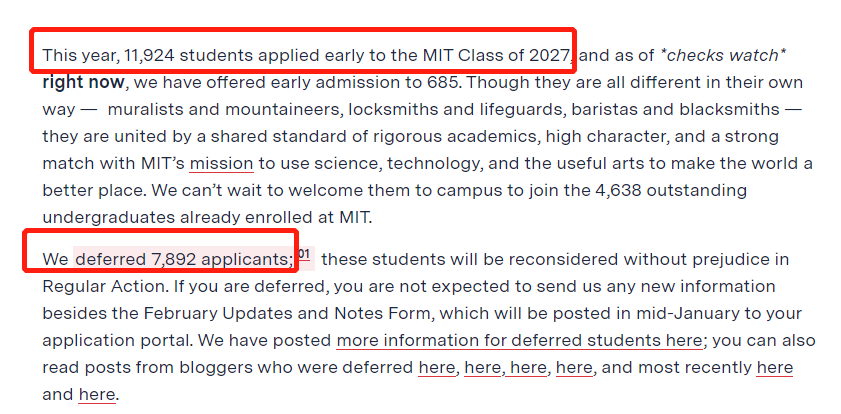Click the bold "right now" text
This screenshot has width=841, height=414.
point(83,83)
